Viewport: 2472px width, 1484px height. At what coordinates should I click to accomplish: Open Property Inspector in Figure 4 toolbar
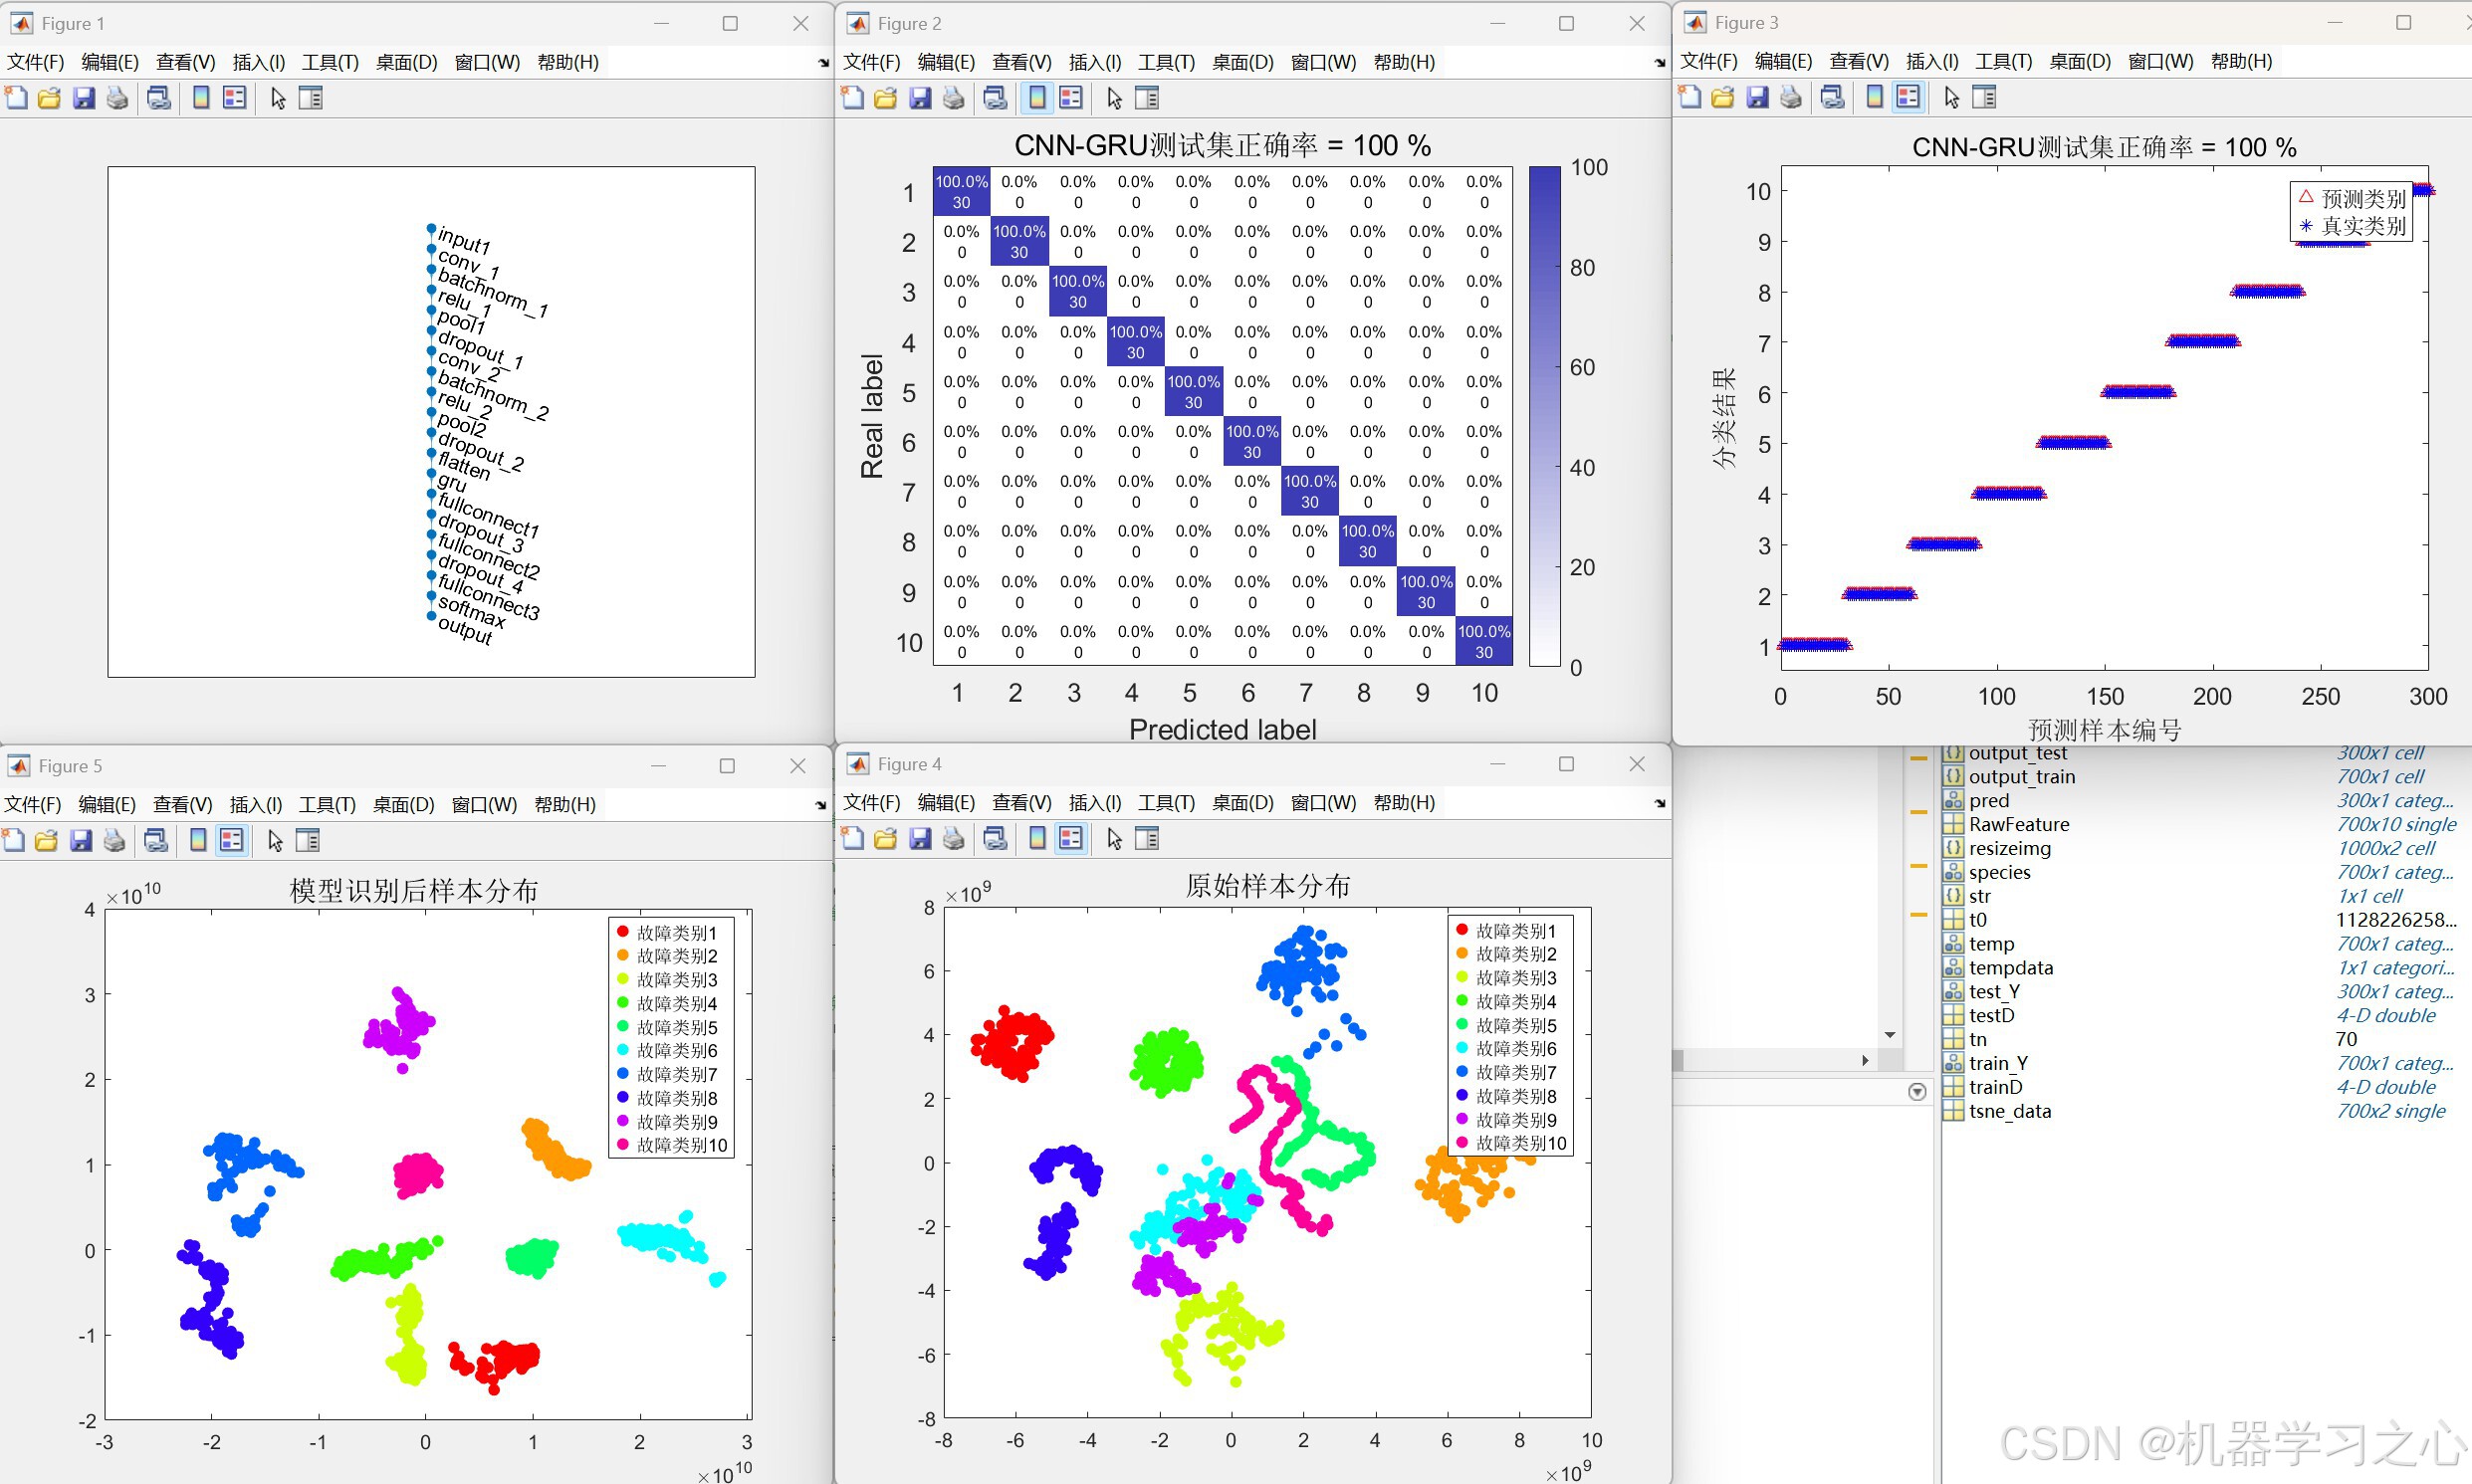pyautogui.click(x=1148, y=839)
